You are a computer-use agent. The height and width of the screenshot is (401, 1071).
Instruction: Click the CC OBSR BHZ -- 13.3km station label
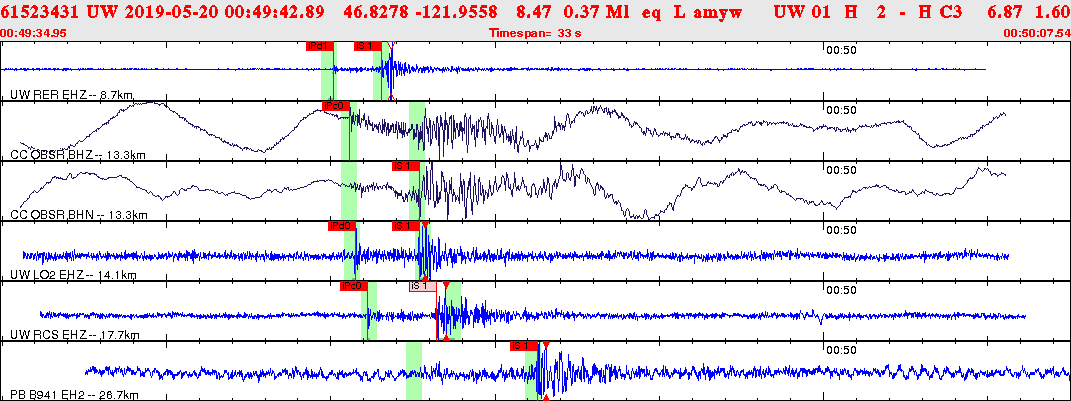click(78, 155)
